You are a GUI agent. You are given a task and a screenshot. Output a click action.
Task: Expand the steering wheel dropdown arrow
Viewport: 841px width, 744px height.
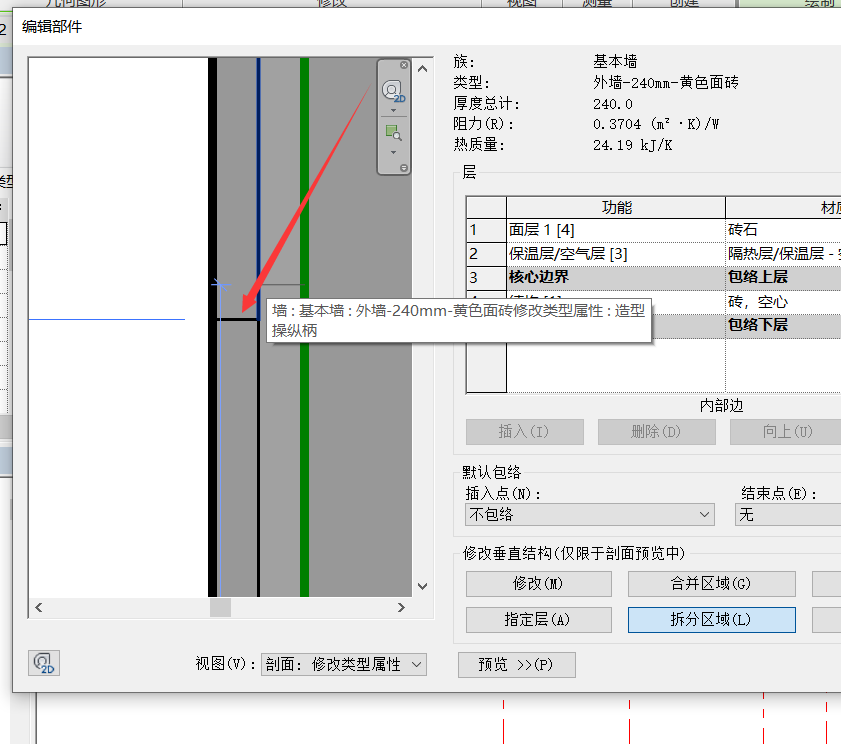coord(393,111)
